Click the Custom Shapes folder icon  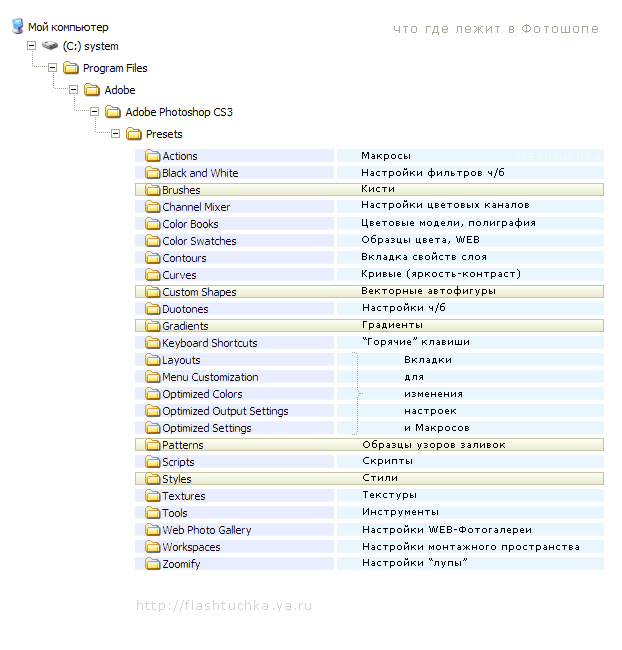153,292
